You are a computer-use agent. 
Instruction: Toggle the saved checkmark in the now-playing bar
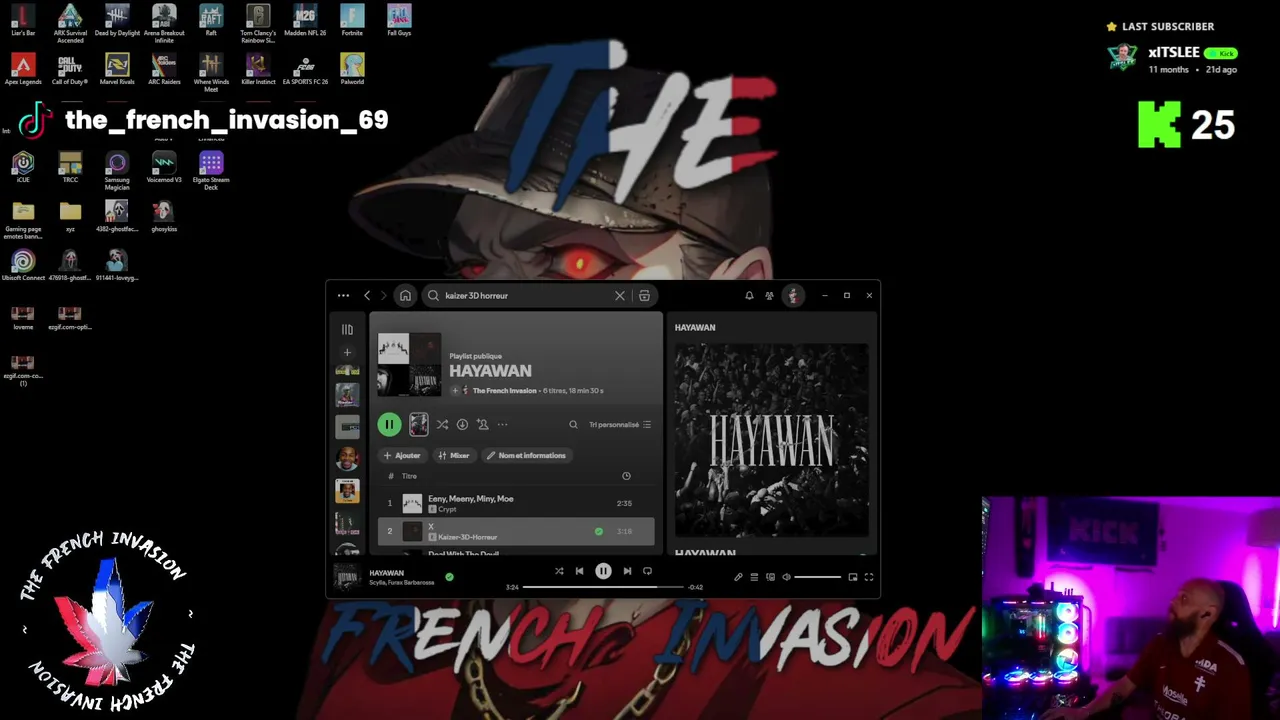pyautogui.click(x=449, y=577)
